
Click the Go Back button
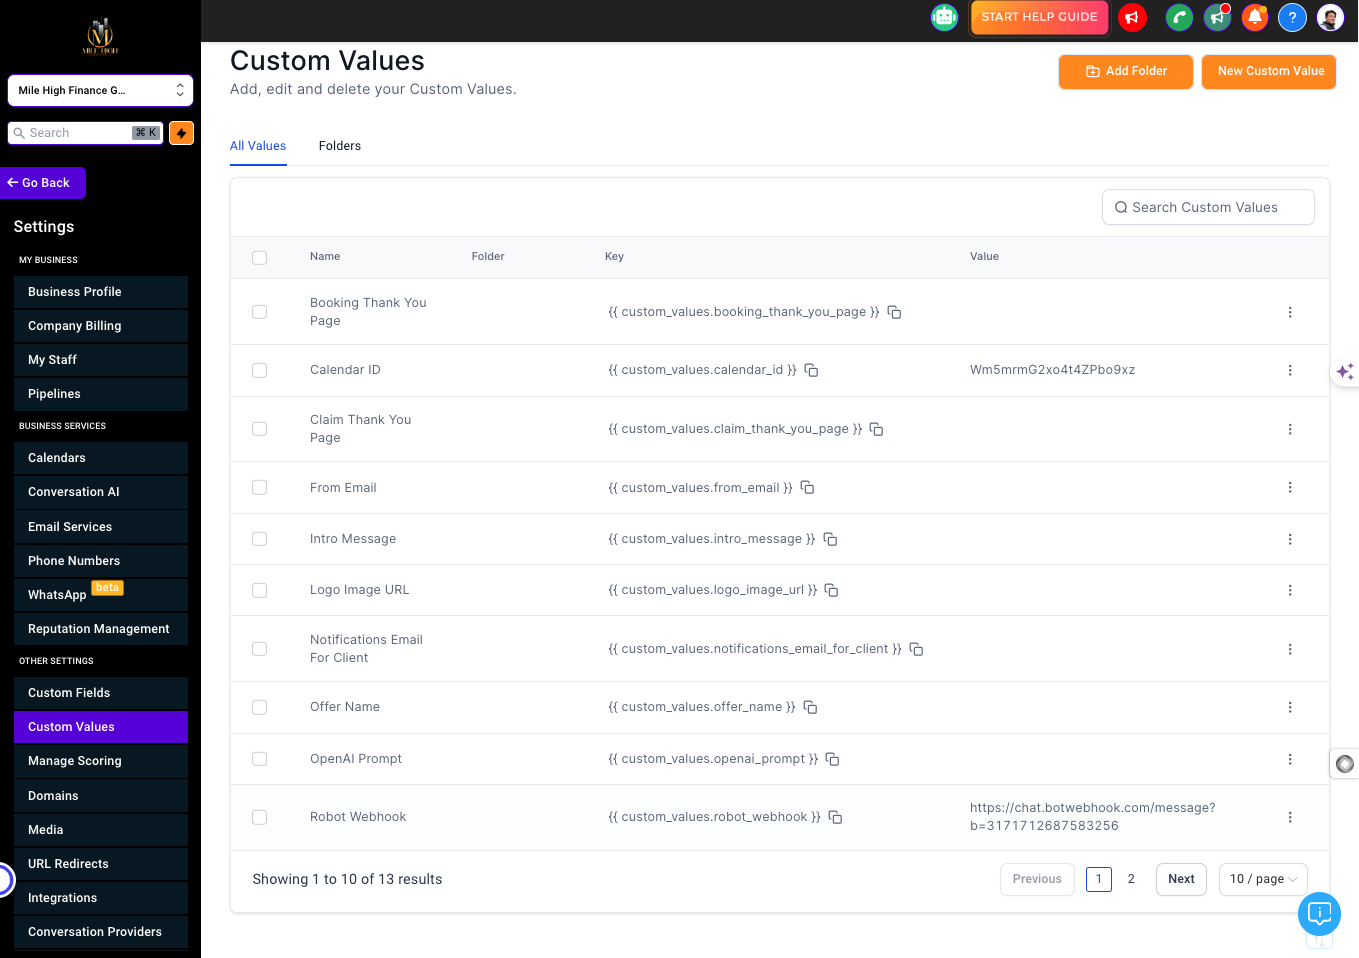click(43, 183)
